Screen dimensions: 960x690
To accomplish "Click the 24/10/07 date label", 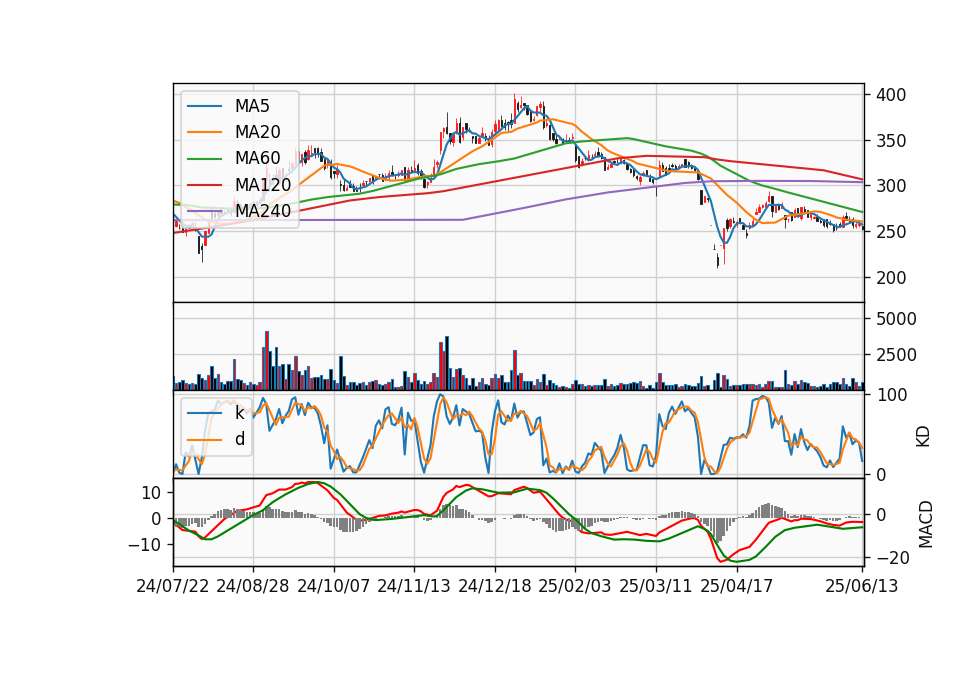I will coord(334,586).
